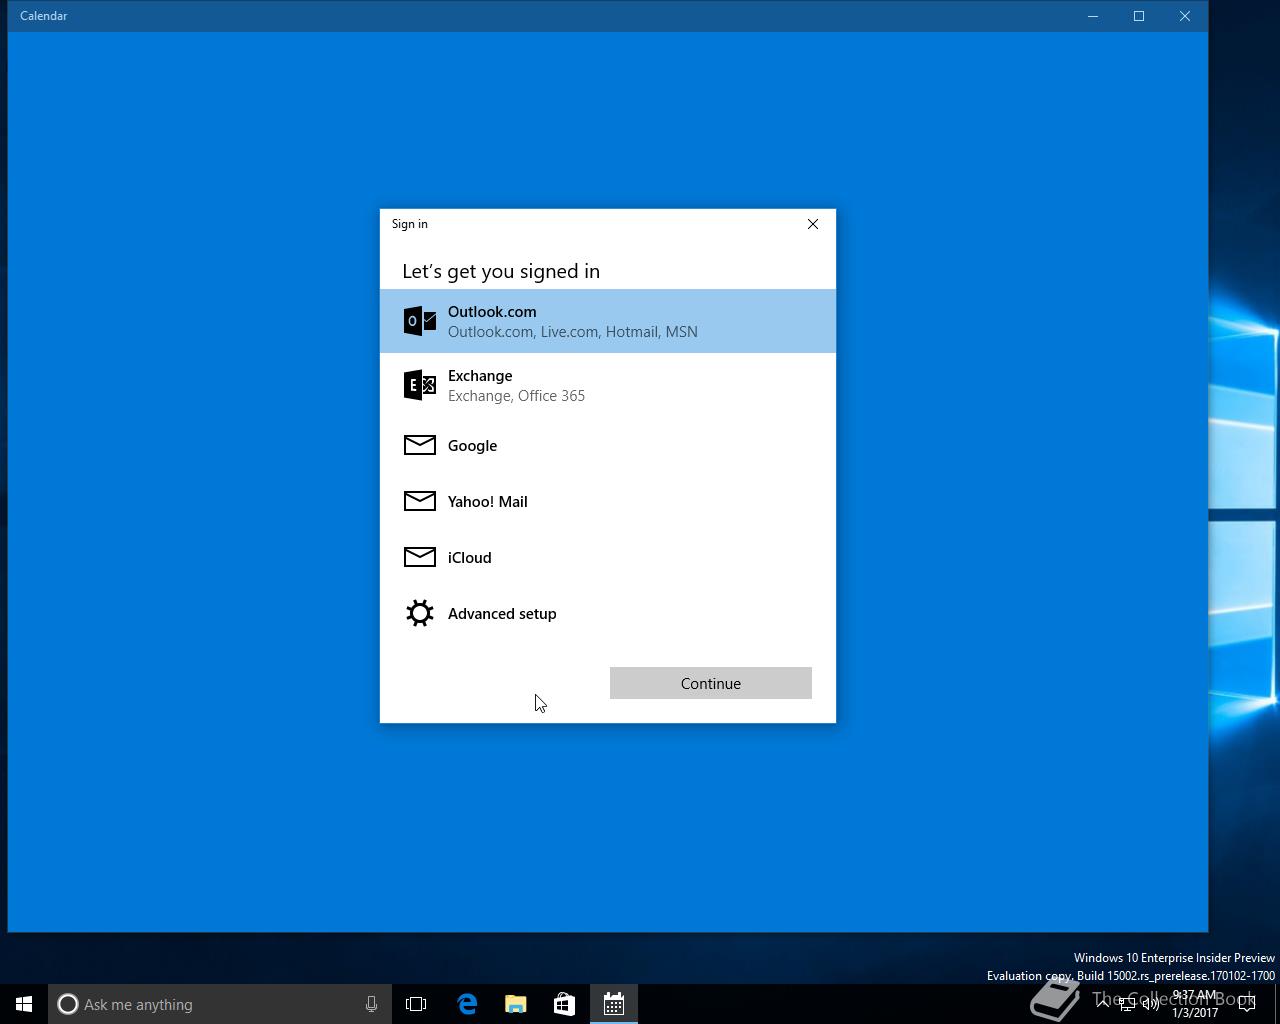Click the Calendar app taskbar icon
Screen dimensions: 1280x1024
614,1004
